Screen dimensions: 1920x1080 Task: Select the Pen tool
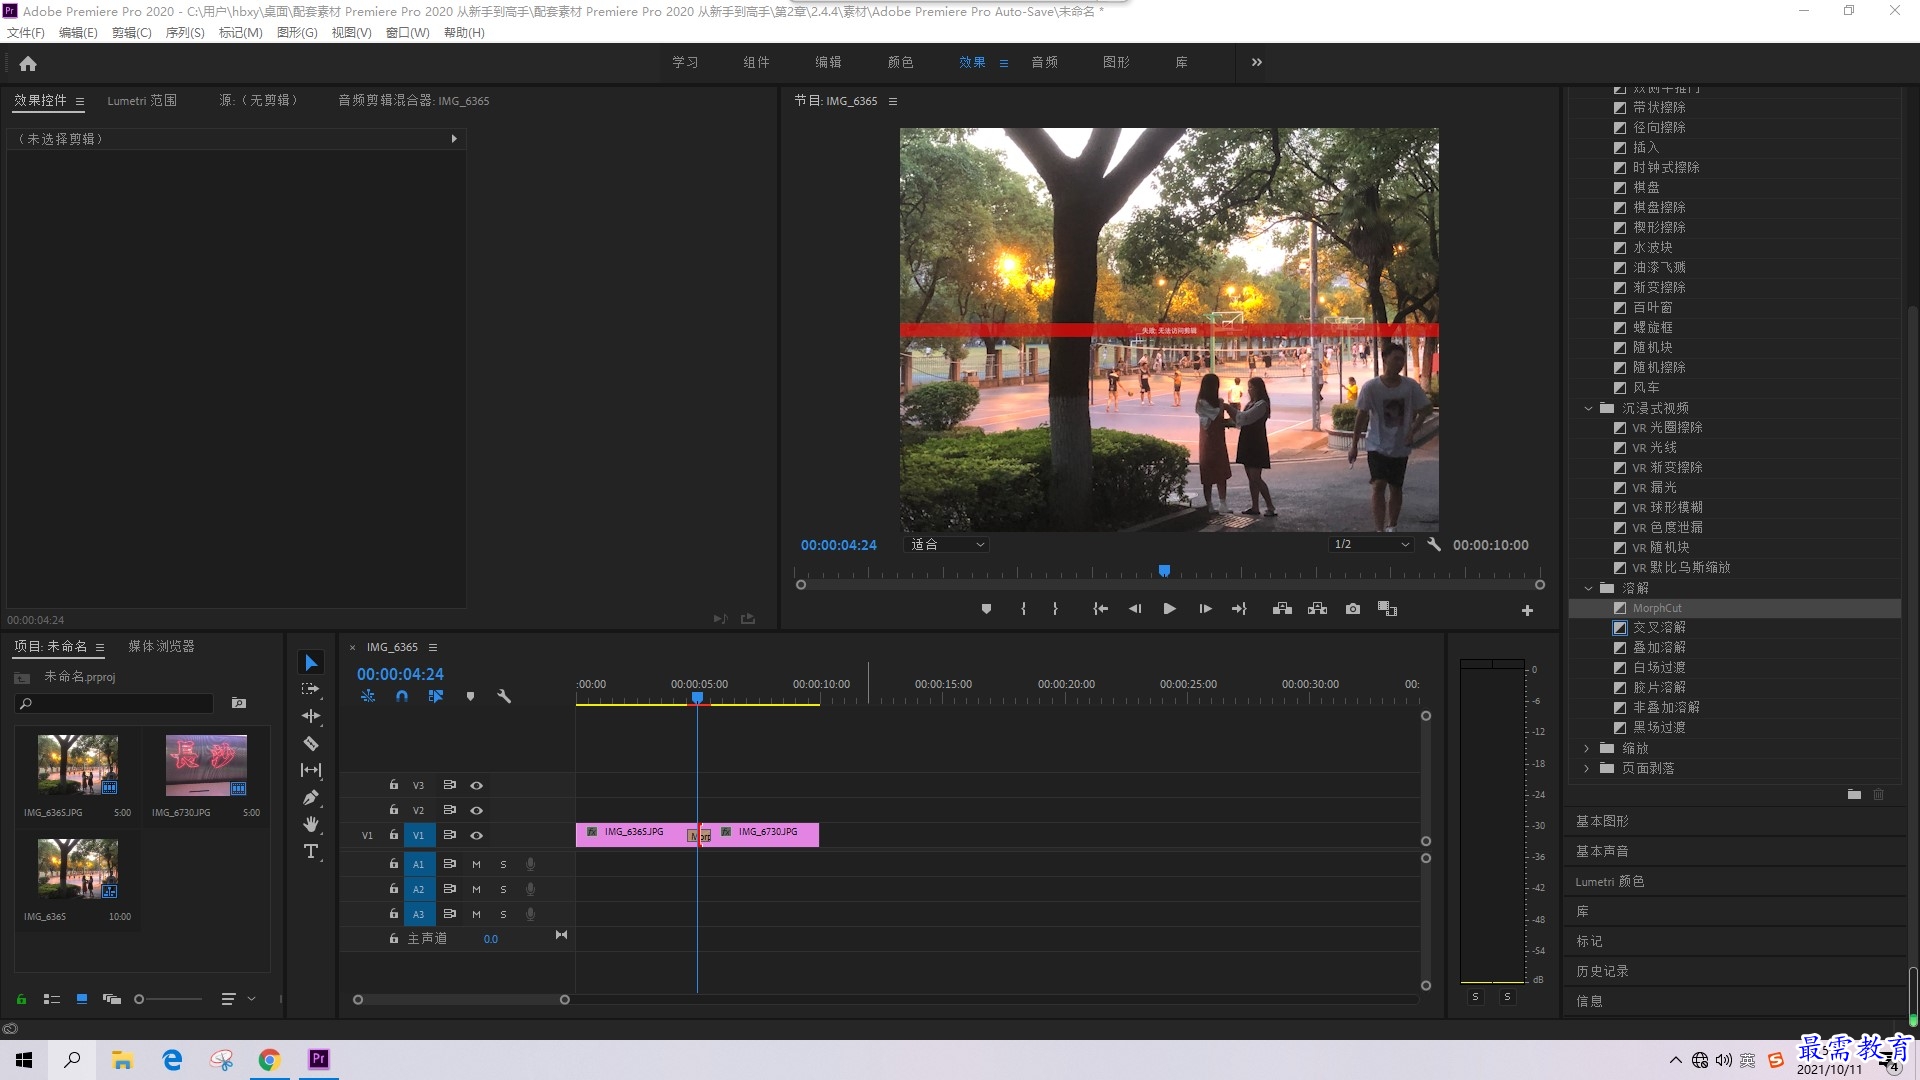[311, 797]
